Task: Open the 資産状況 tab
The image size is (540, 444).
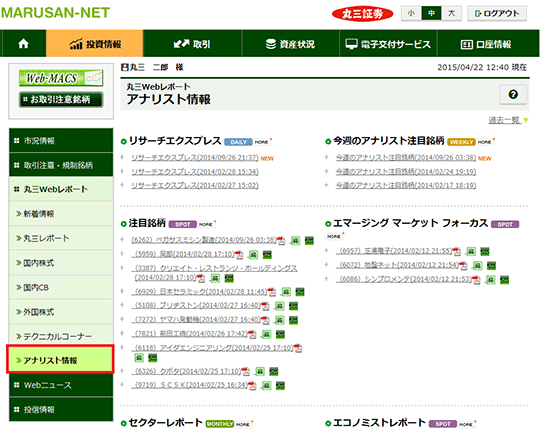Action: [x=290, y=43]
